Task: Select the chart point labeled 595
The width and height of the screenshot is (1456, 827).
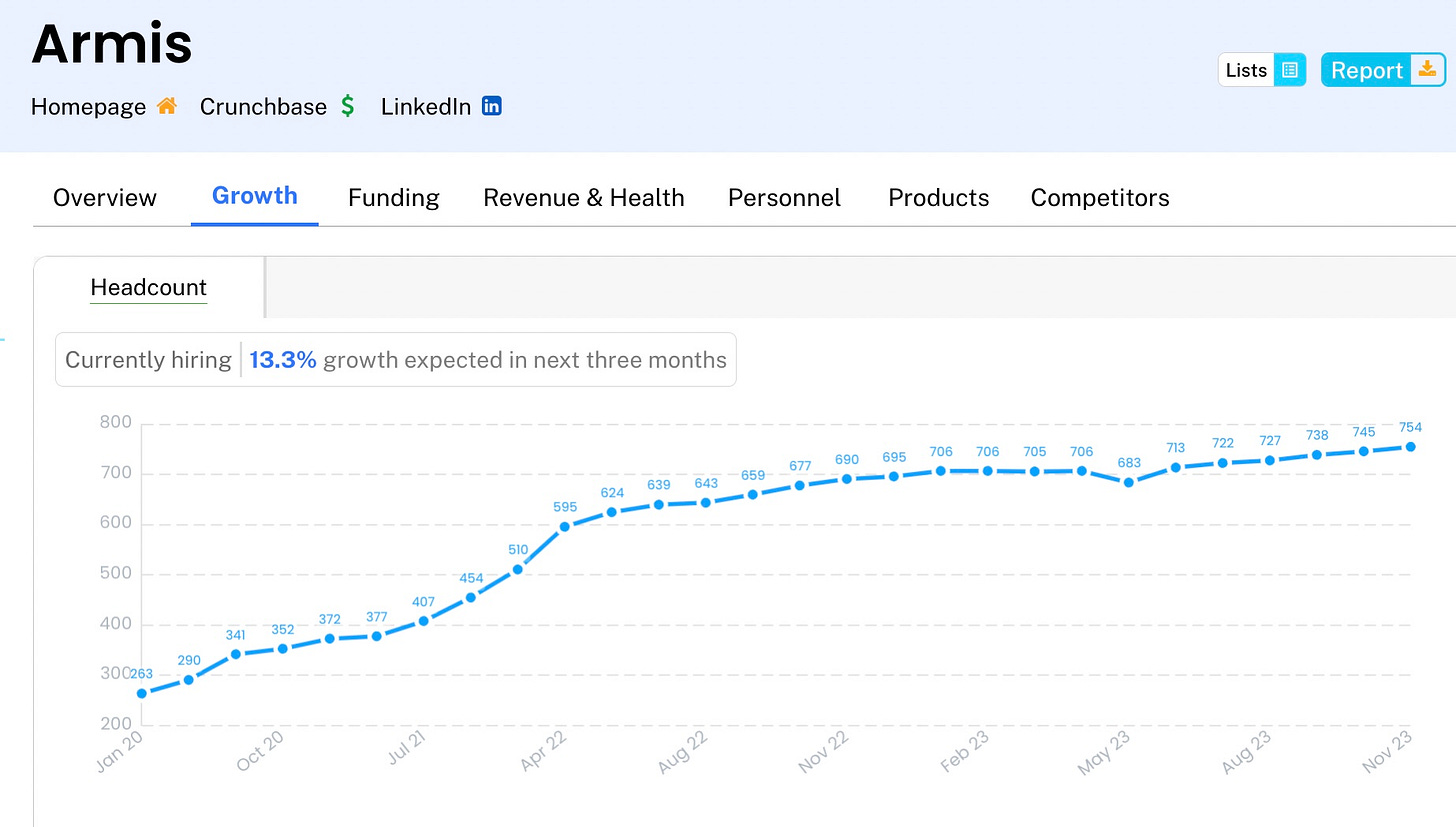Action: point(565,526)
